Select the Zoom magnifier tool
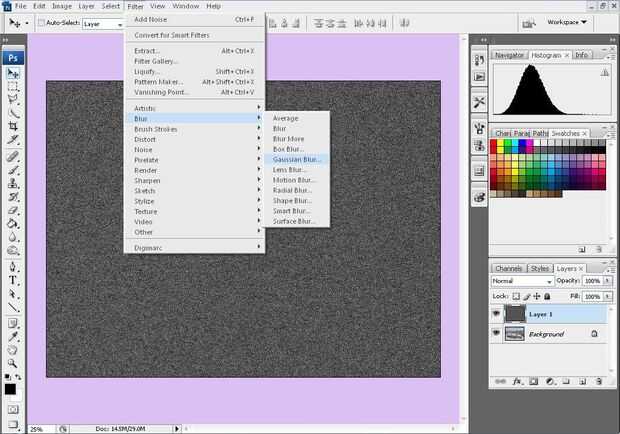 point(13,363)
